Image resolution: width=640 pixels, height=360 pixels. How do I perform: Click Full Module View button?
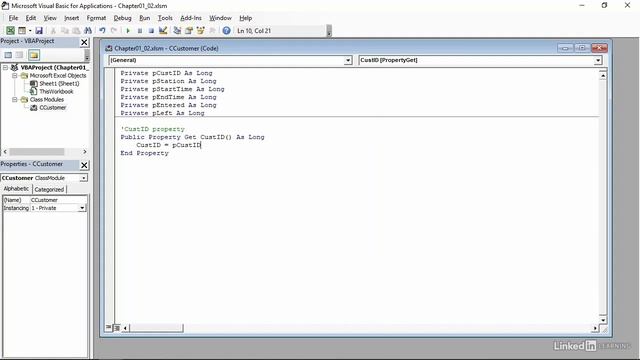pyautogui.click(x=117, y=328)
